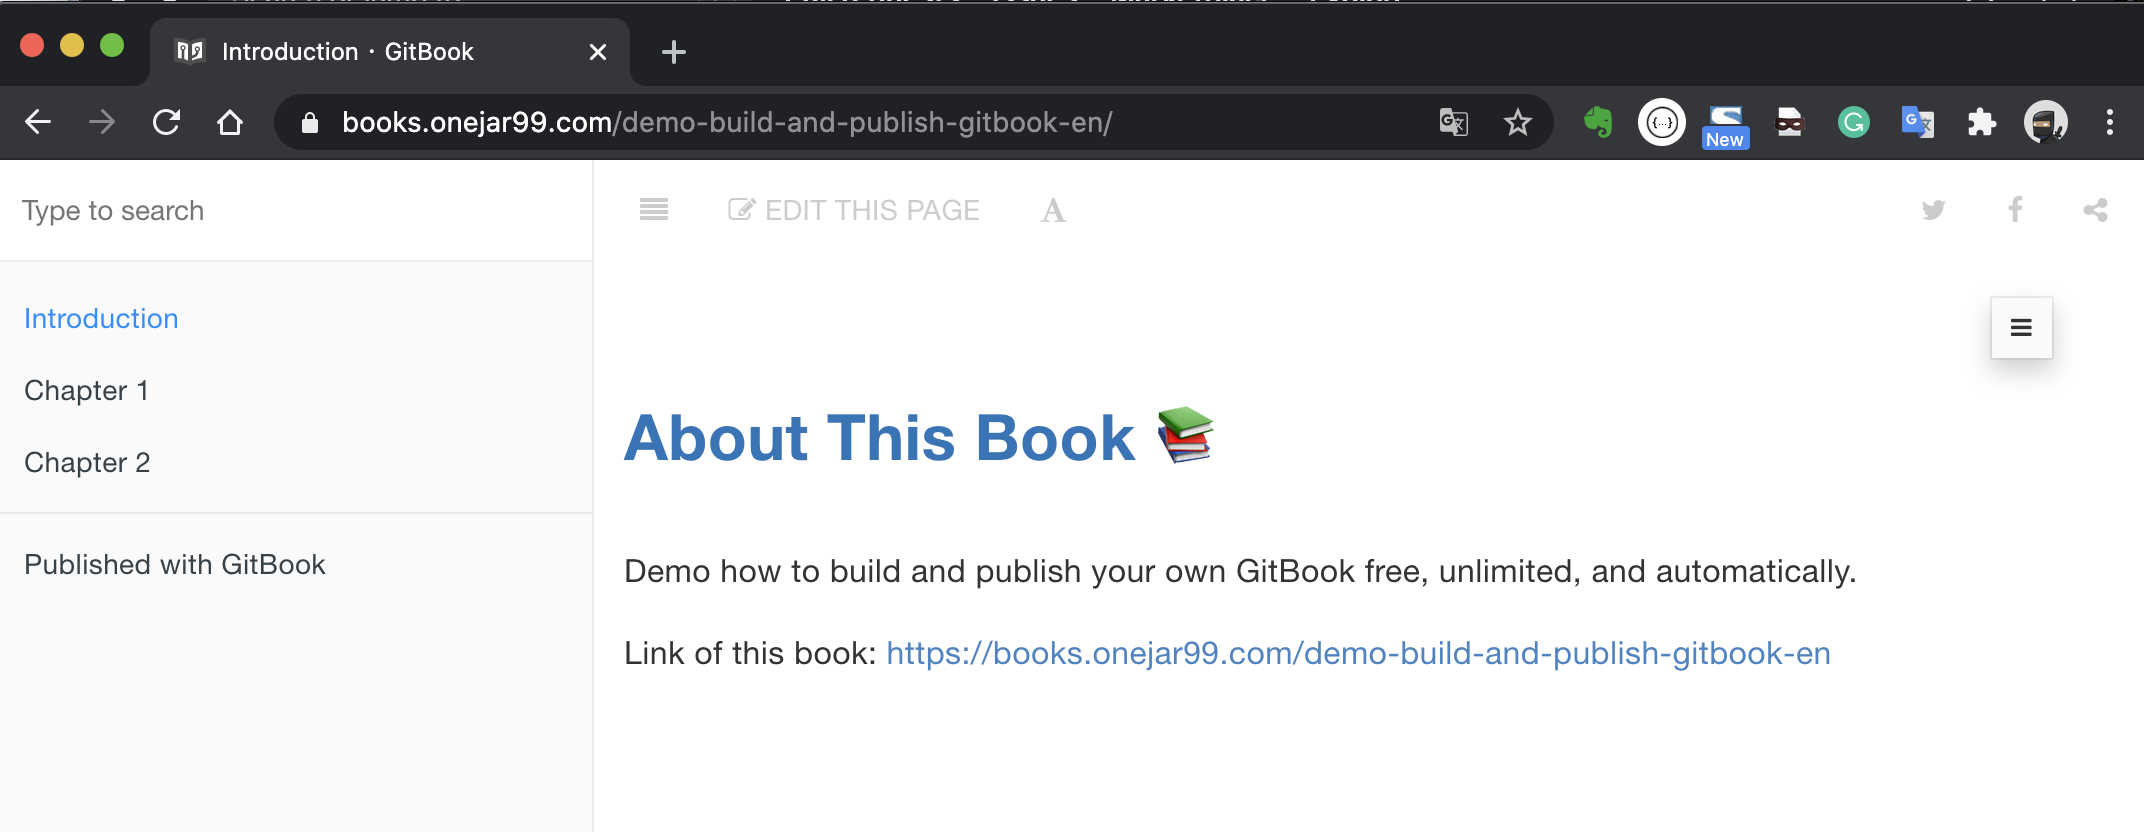Open the Published with GitBook link
2144x832 pixels.
pyautogui.click(x=175, y=565)
